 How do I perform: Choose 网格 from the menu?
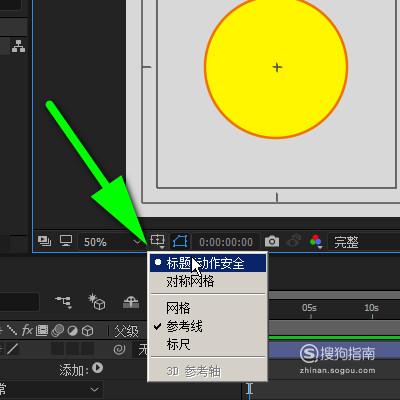208,308
